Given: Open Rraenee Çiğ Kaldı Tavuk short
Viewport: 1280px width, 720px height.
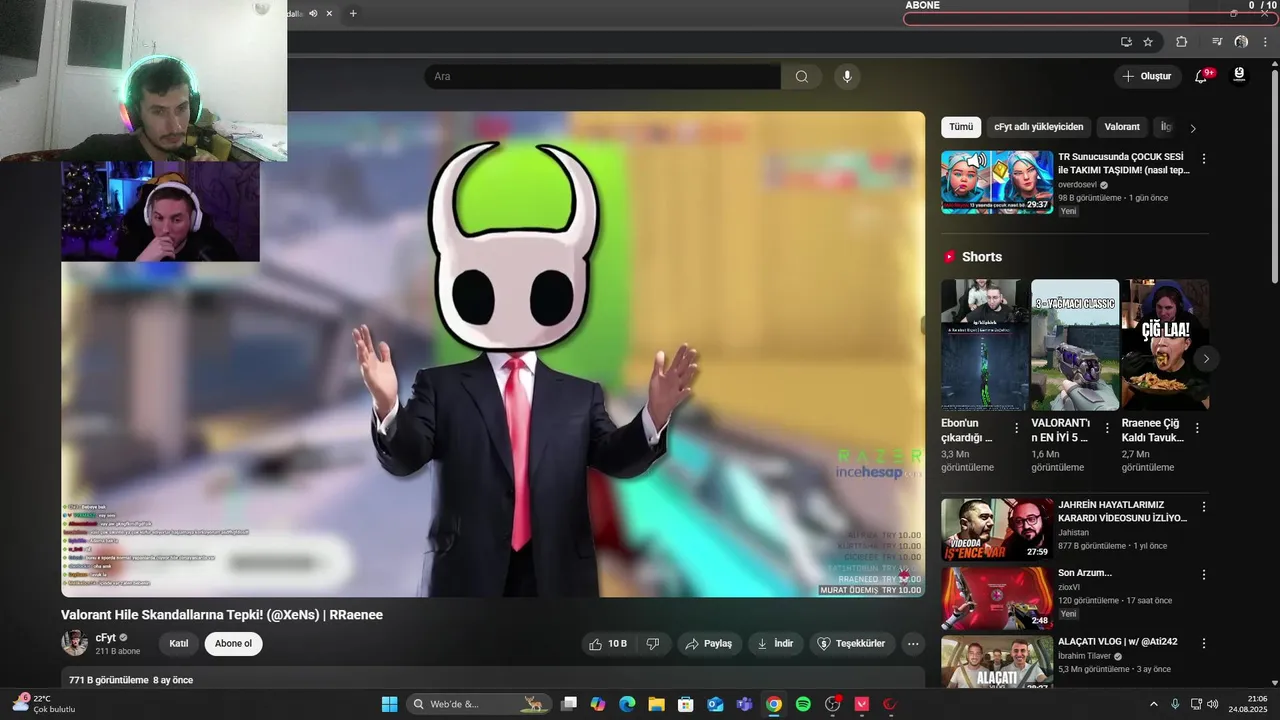Looking at the screenshot, I should tap(1165, 345).
